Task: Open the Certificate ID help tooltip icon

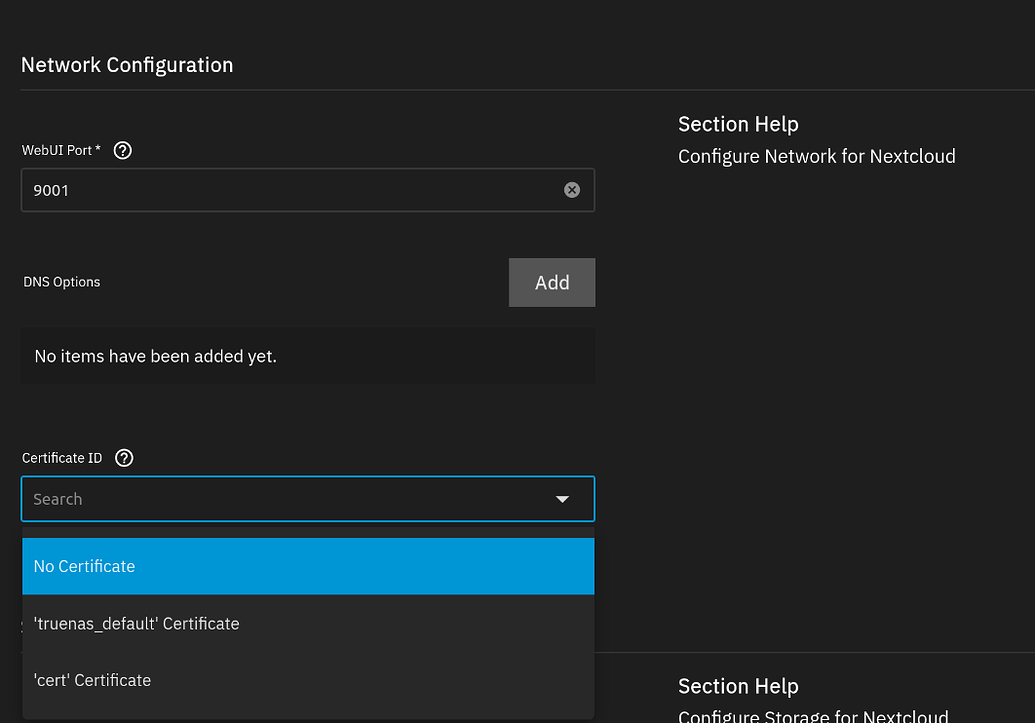Action: click(124, 458)
